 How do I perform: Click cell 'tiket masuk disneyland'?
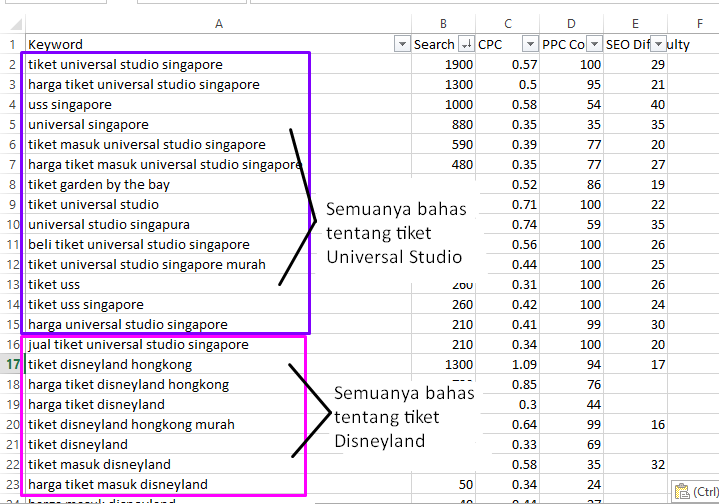point(218,465)
